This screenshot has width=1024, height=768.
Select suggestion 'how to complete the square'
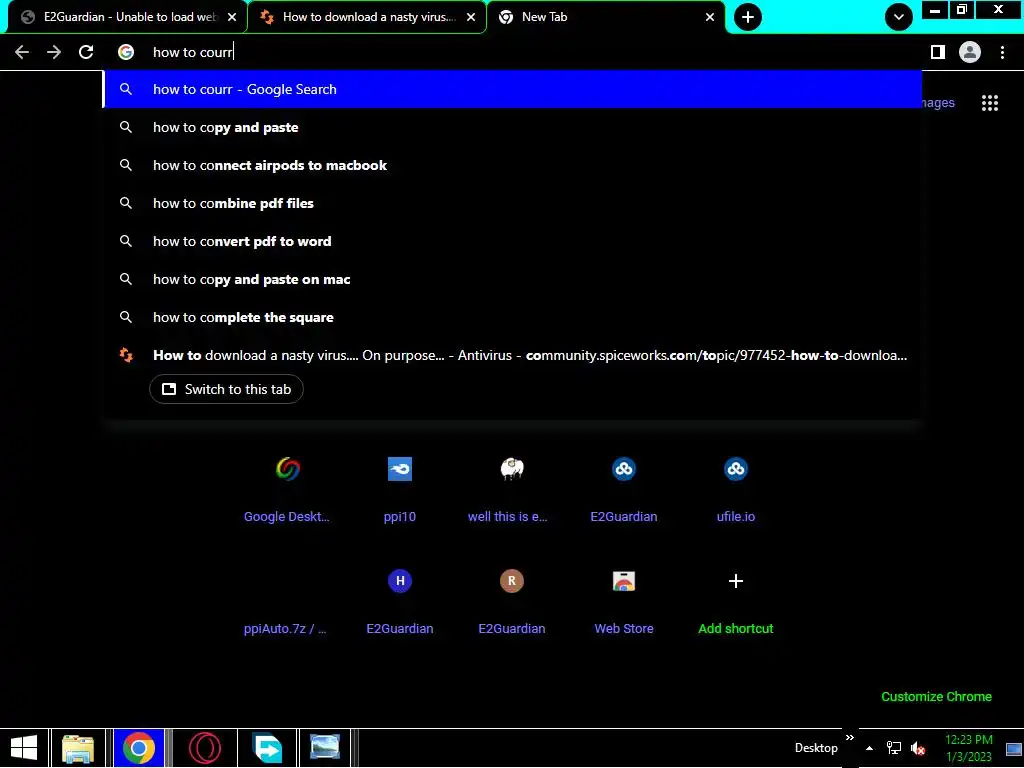coord(512,317)
